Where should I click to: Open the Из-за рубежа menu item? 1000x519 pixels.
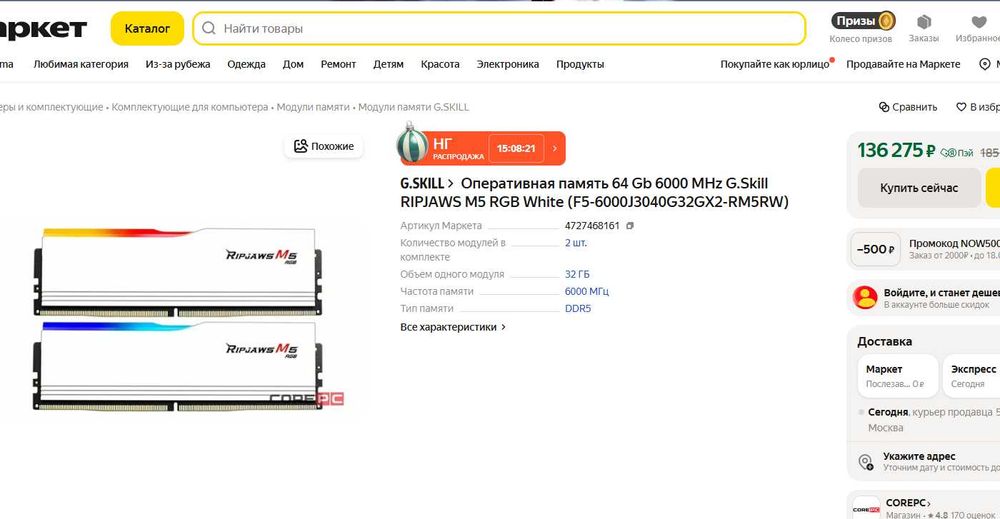tap(178, 64)
